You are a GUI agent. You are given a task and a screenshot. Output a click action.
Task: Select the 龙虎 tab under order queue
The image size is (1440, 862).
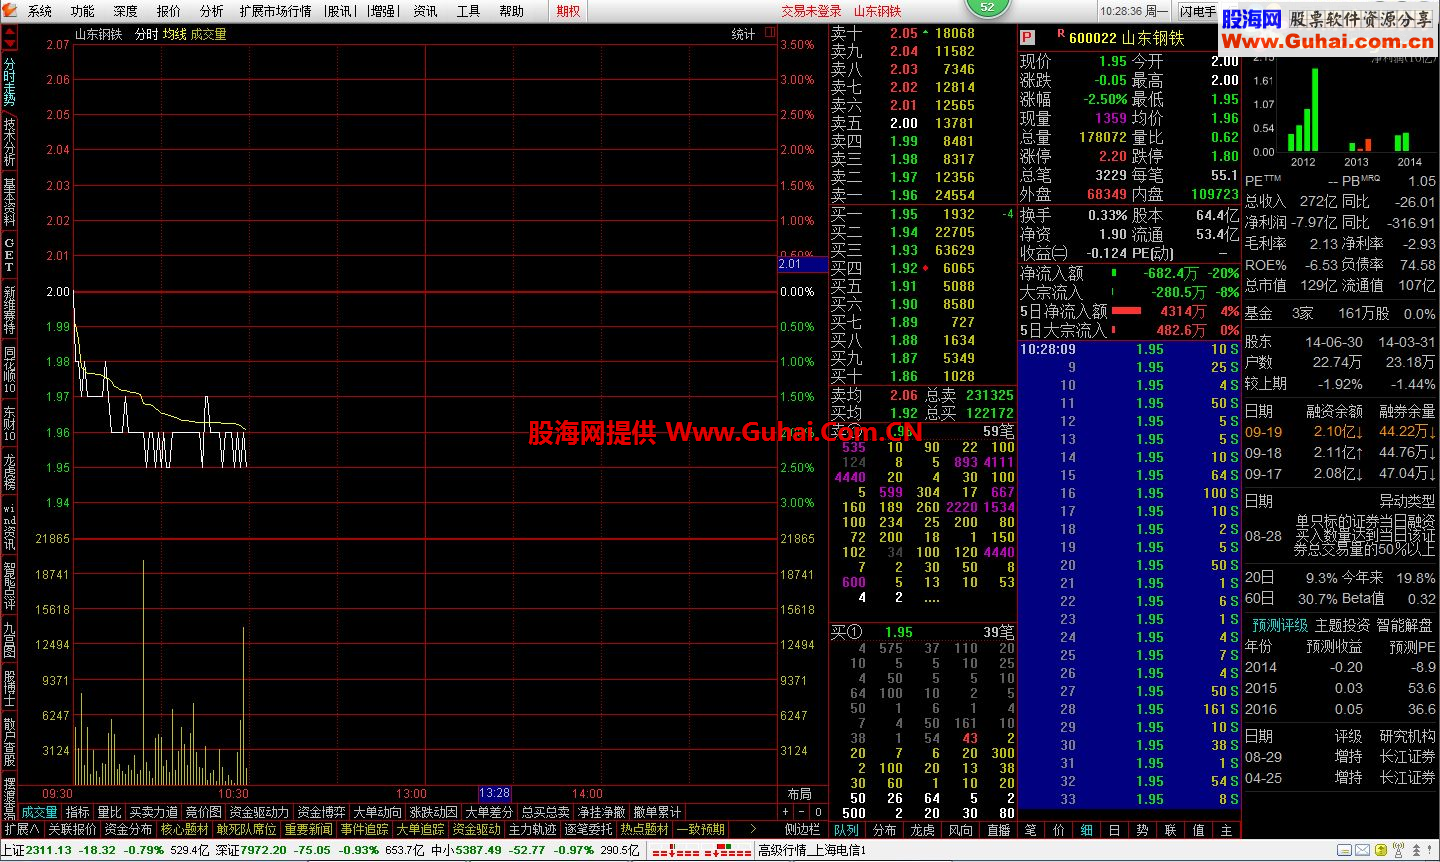[x=922, y=830]
